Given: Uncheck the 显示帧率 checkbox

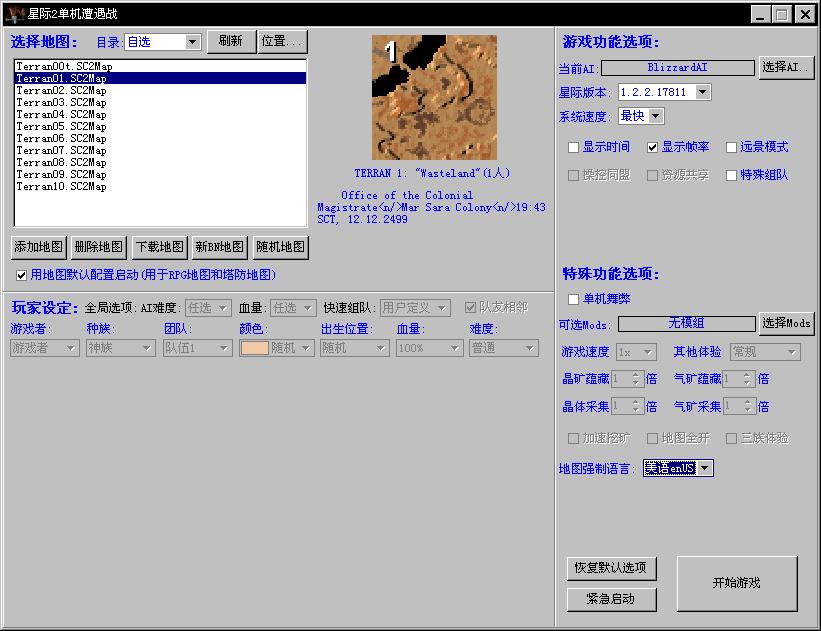Looking at the screenshot, I should (653, 147).
